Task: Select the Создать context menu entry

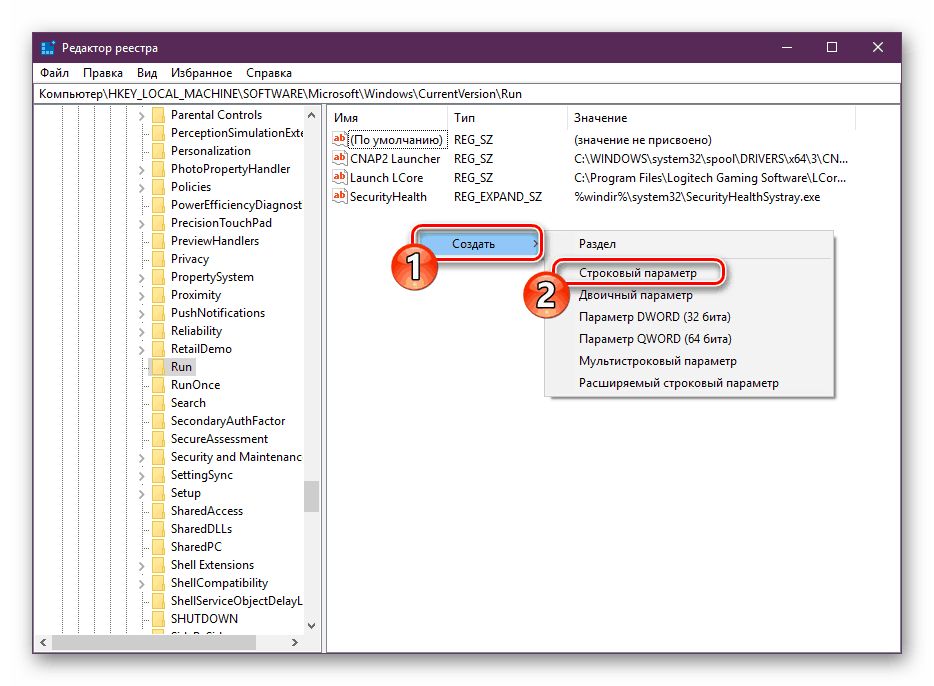Action: pyautogui.click(x=479, y=244)
